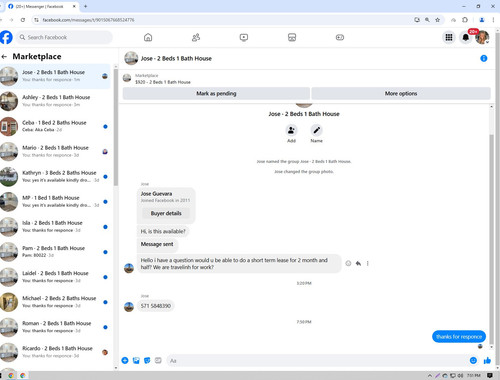500x380 pixels.
Task: Select Jose - 2 Beds 1 Bath House conversation
Action: coord(55,76)
